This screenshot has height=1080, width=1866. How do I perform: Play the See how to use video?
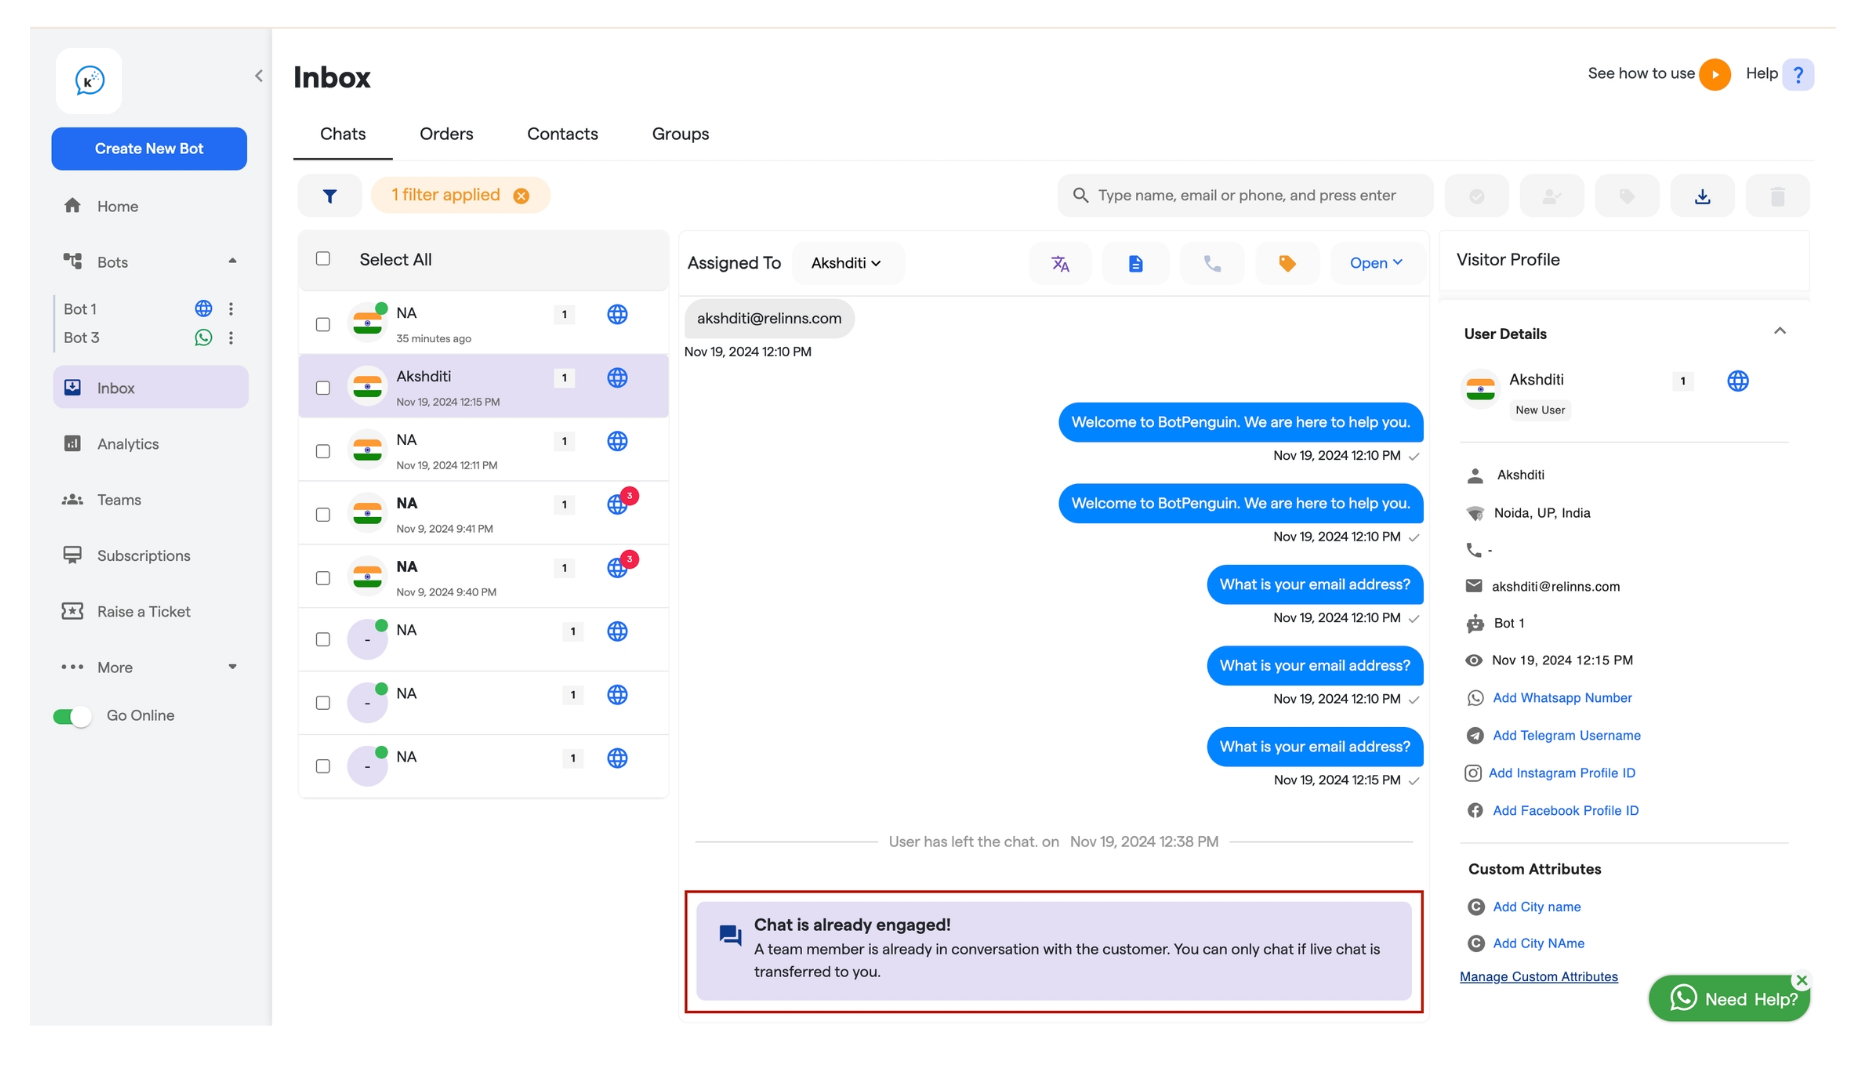pyautogui.click(x=1715, y=74)
